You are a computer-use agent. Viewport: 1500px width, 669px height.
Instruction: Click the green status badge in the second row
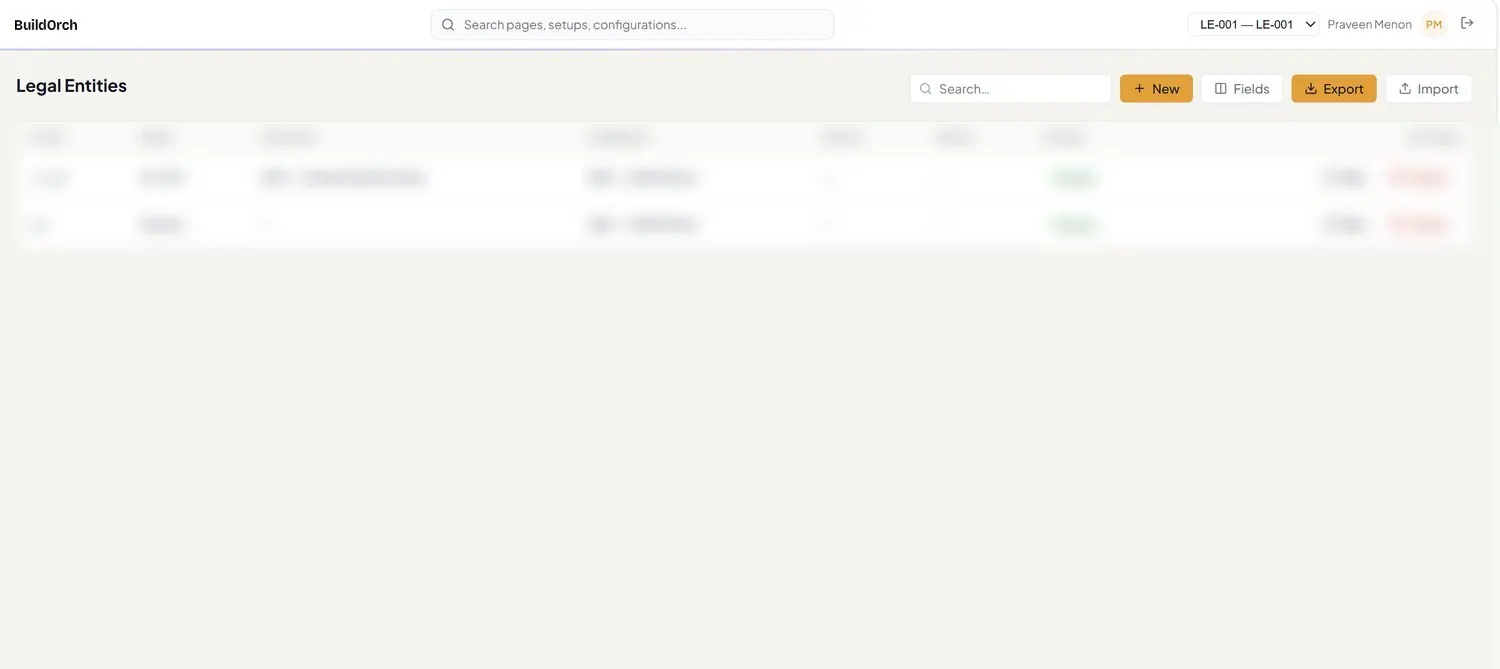tap(1074, 224)
